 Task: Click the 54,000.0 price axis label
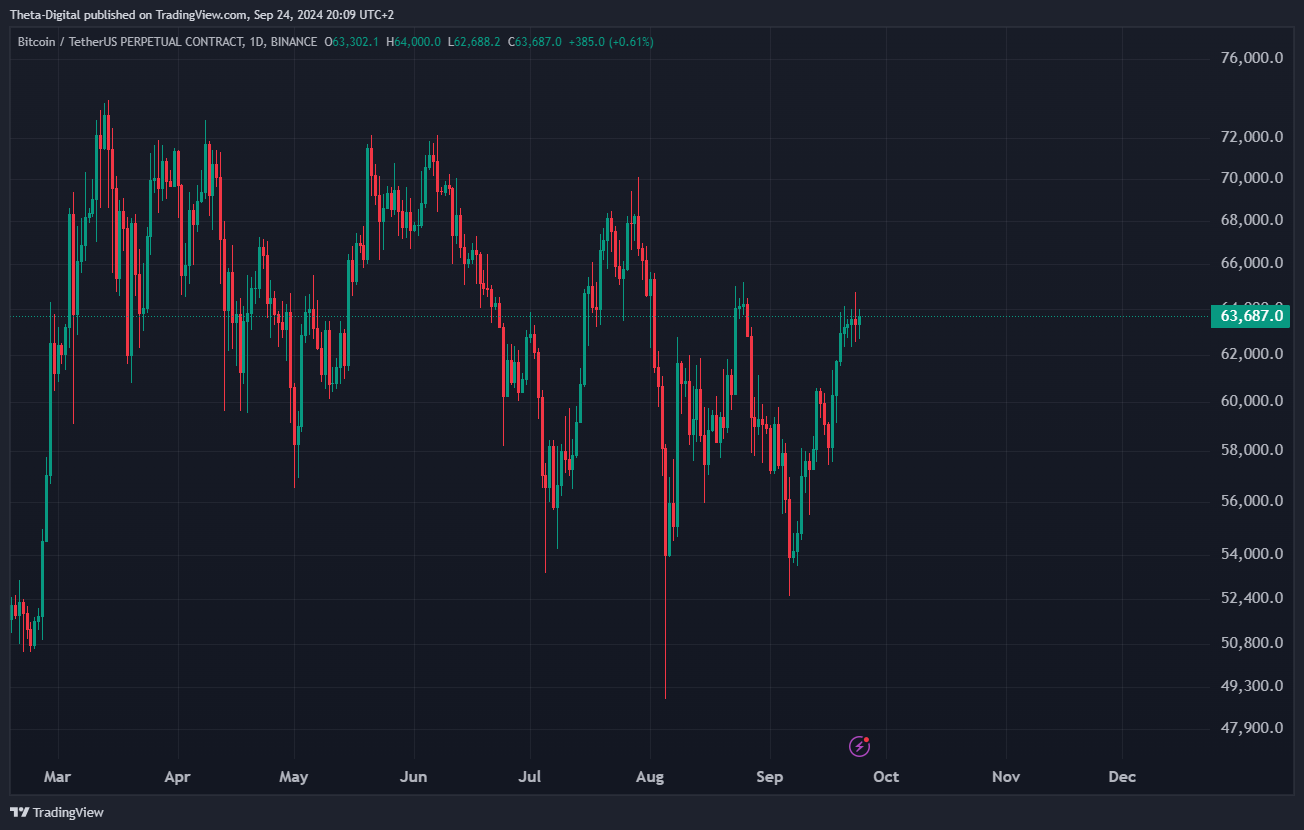(x=1251, y=554)
